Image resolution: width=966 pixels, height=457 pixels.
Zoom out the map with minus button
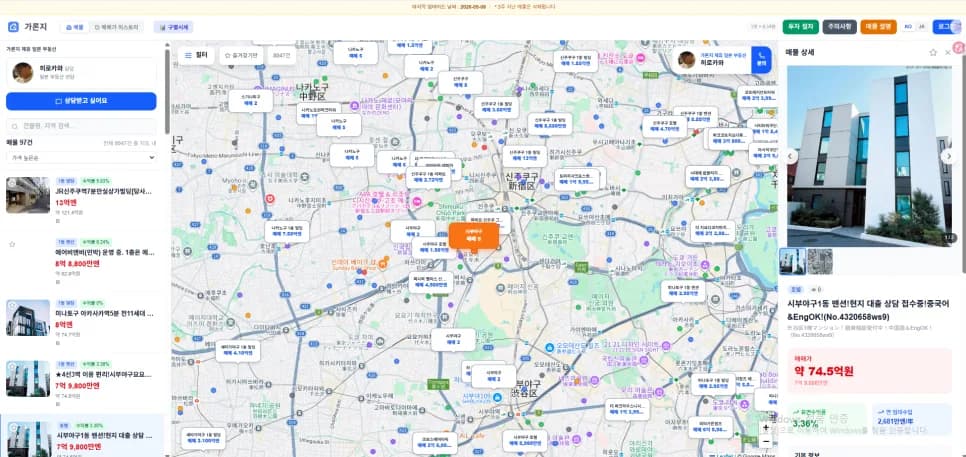(x=766, y=442)
